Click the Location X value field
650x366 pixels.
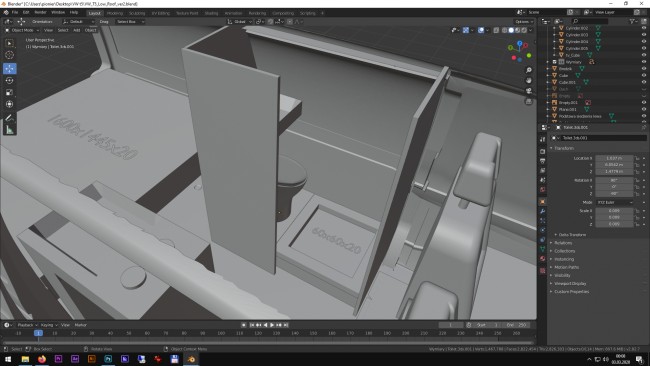click(614, 158)
